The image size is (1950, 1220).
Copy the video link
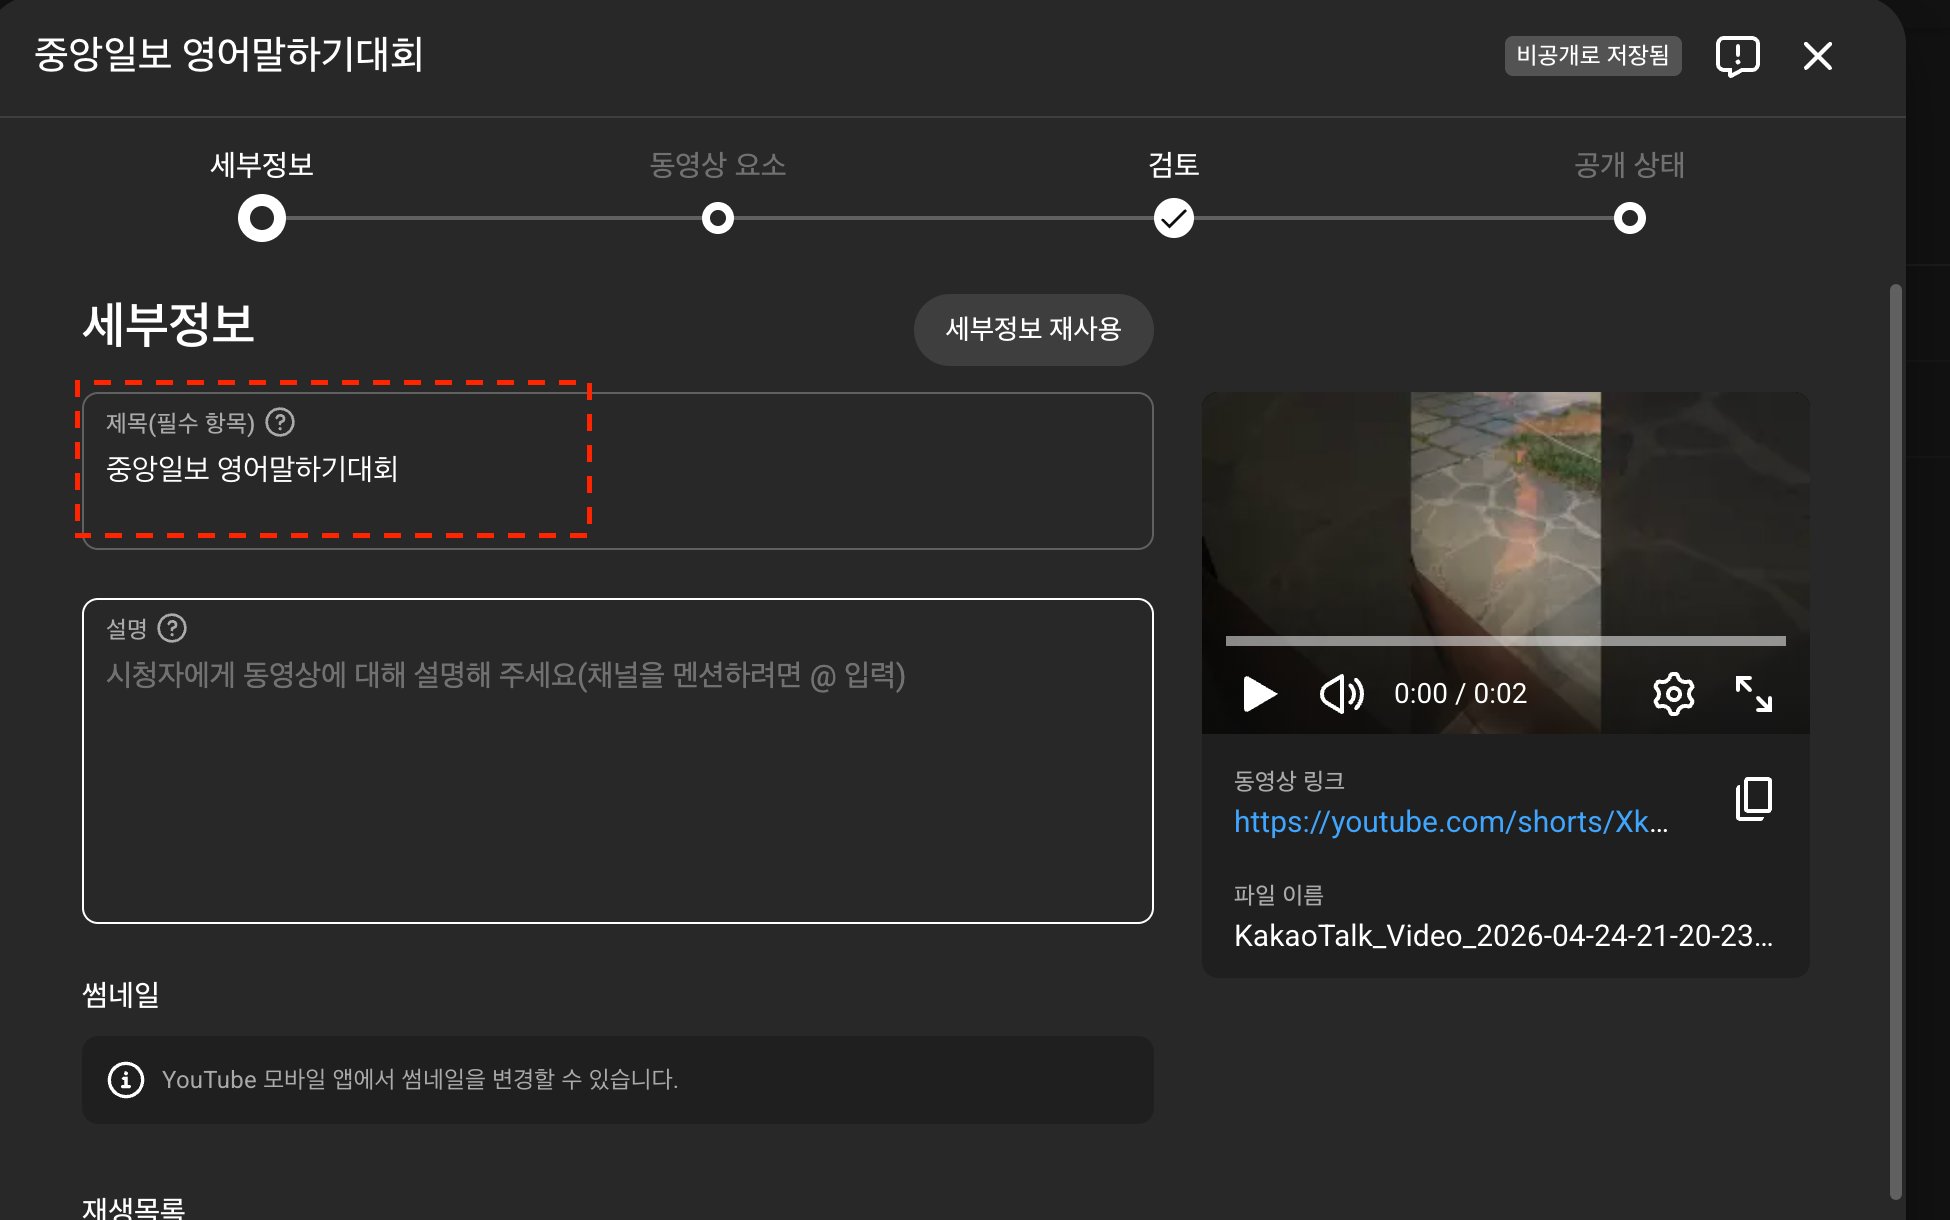pyautogui.click(x=1753, y=799)
